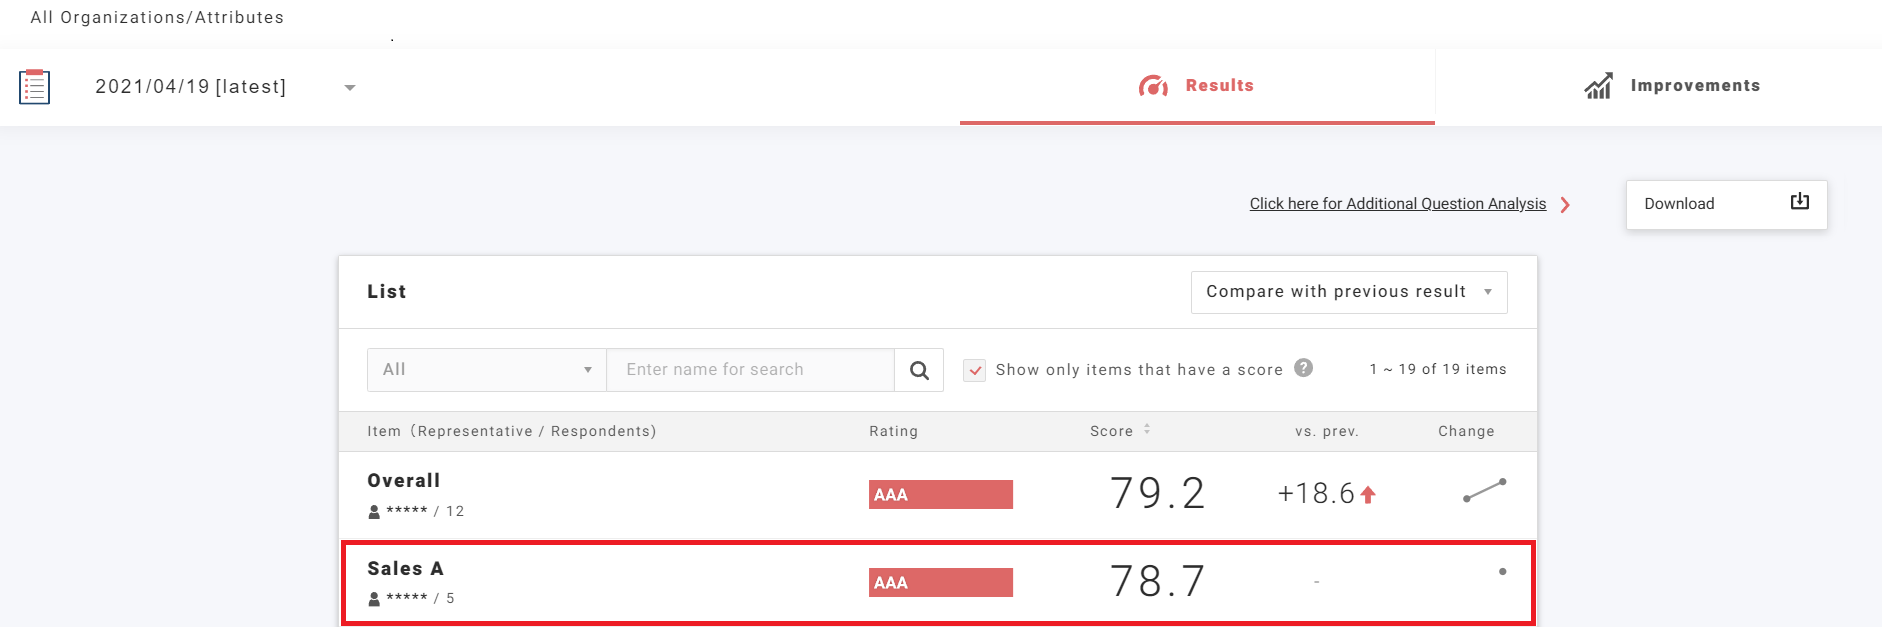Click the help question mark icon
The image size is (1882, 627).
[1303, 368]
